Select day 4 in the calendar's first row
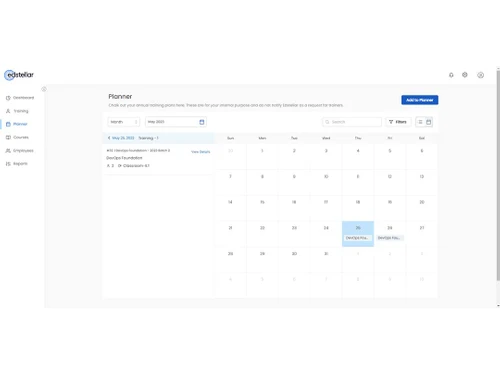500x375 pixels. 358,156
